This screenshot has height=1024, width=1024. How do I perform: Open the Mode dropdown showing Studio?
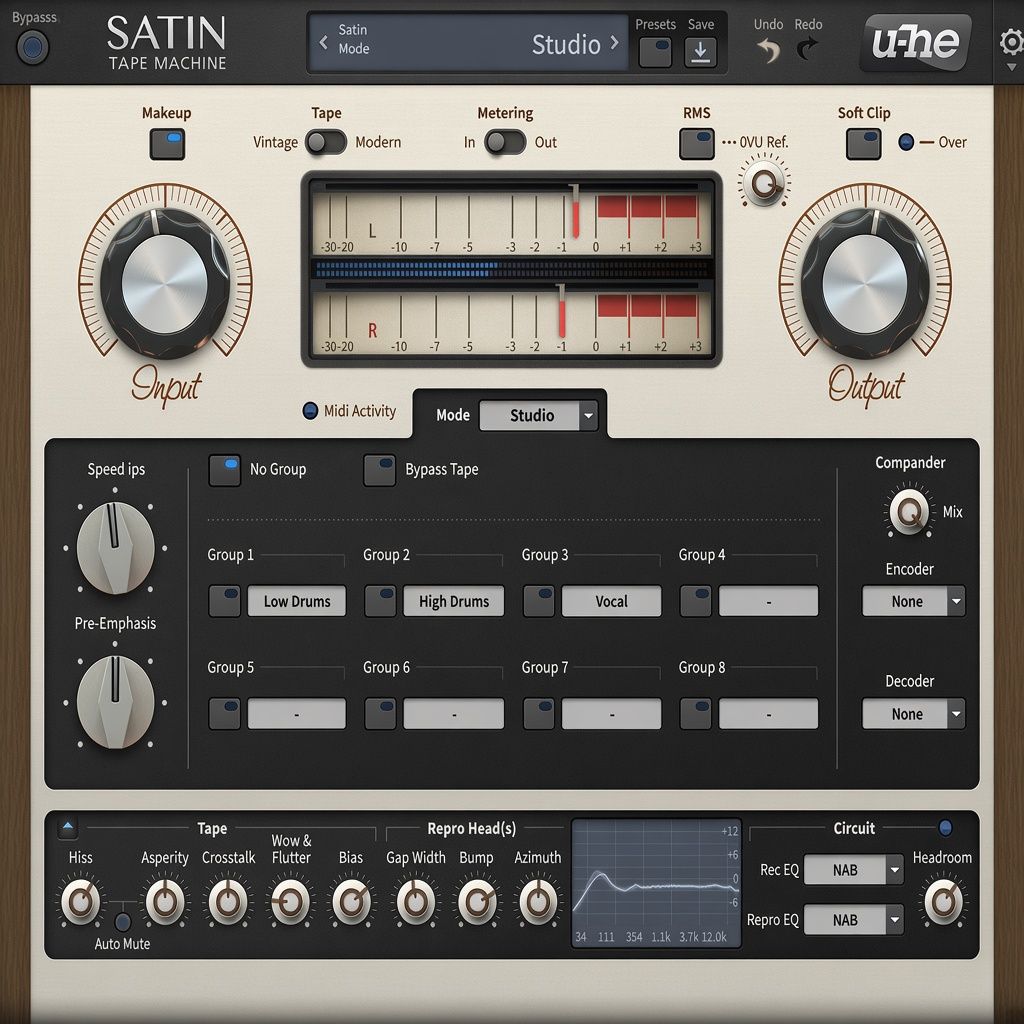tap(538, 415)
